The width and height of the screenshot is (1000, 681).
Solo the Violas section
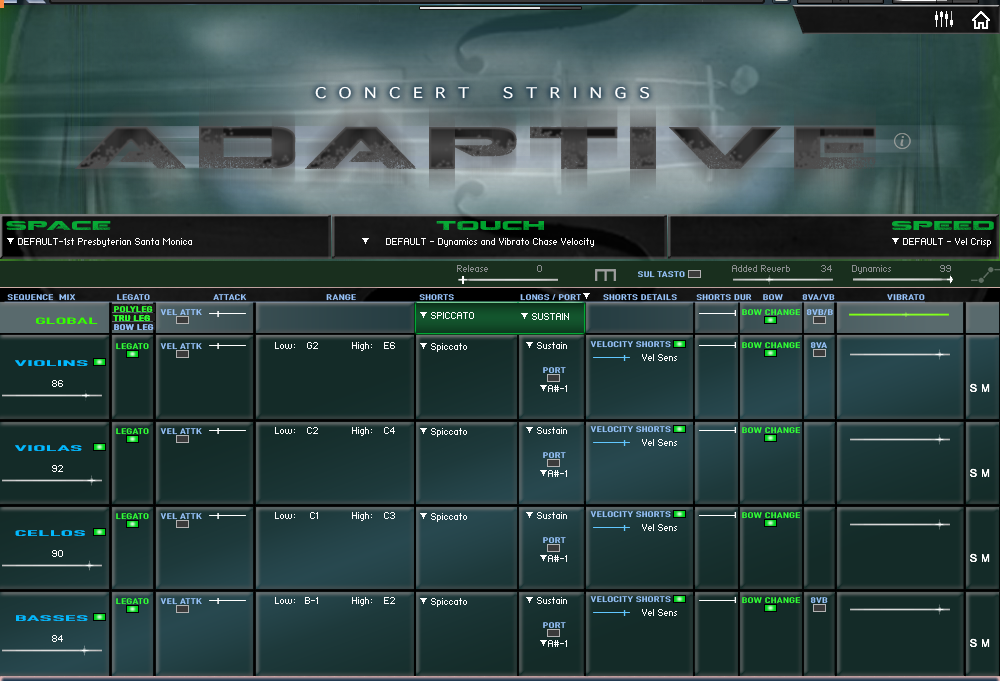tap(973, 473)
